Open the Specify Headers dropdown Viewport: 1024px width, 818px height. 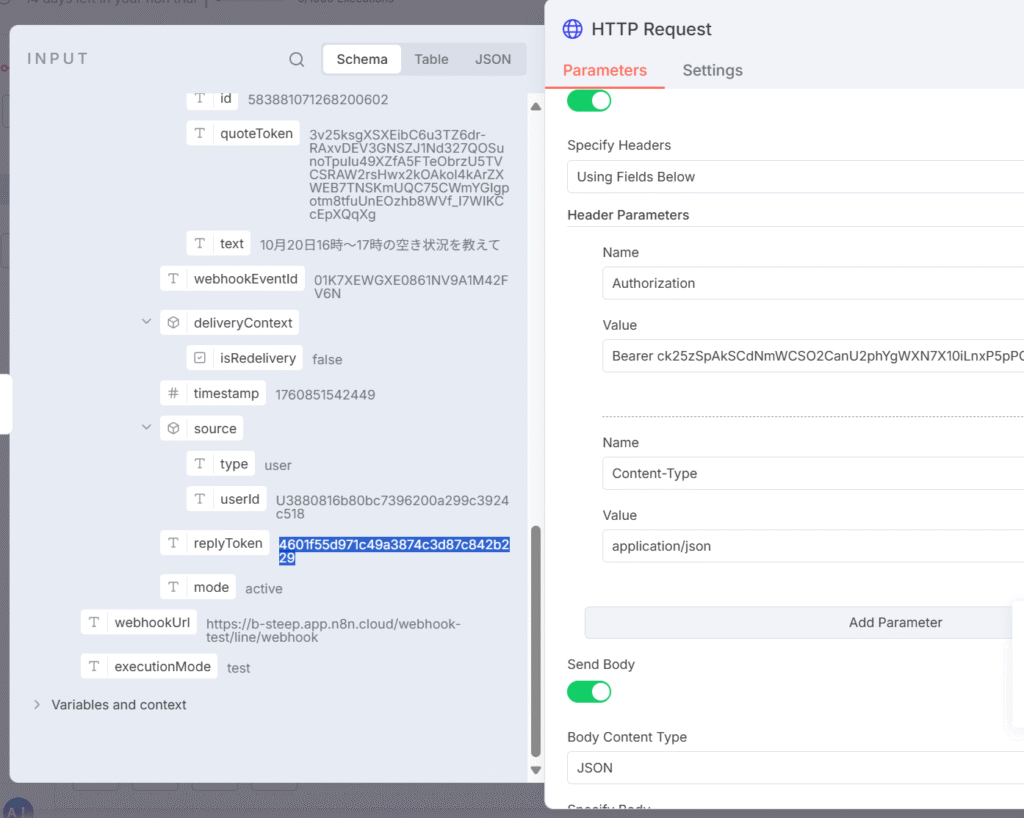pos(795,177)
